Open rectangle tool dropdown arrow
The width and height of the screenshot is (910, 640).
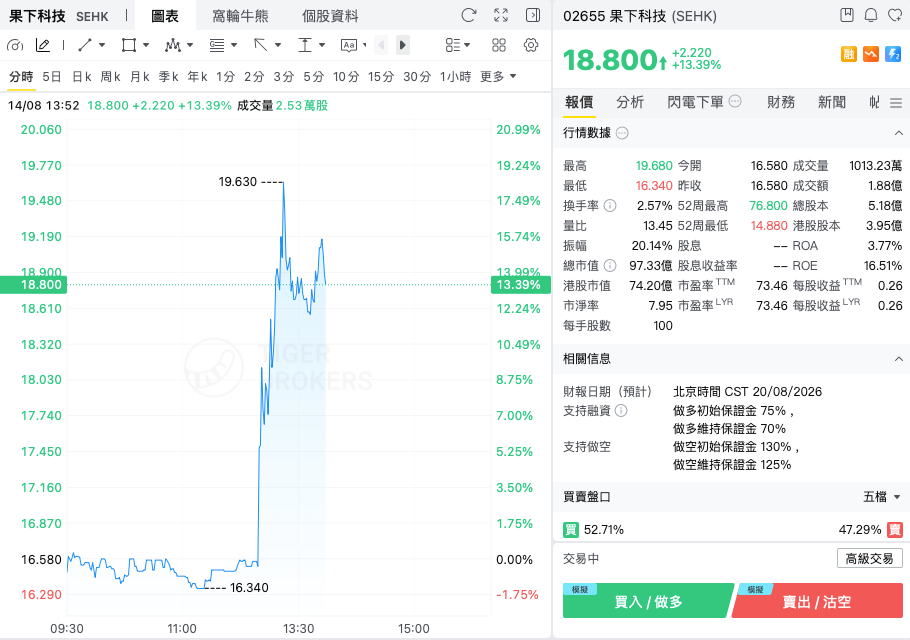pos(146,45)
